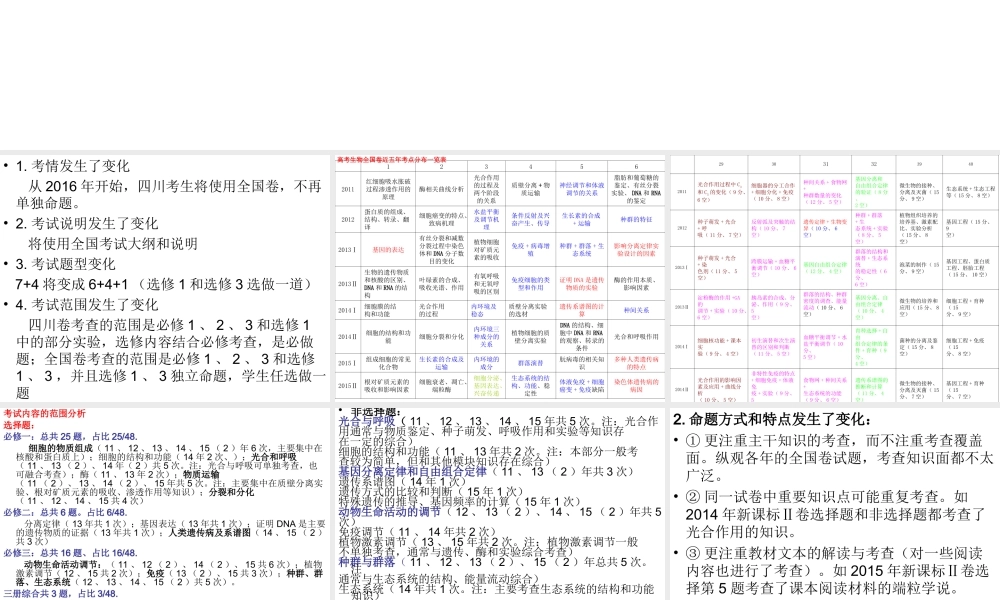This screenshot has height=600, width=1000.
Task: Open the slide starting with '非选择题'
Action: coord(499,503)
